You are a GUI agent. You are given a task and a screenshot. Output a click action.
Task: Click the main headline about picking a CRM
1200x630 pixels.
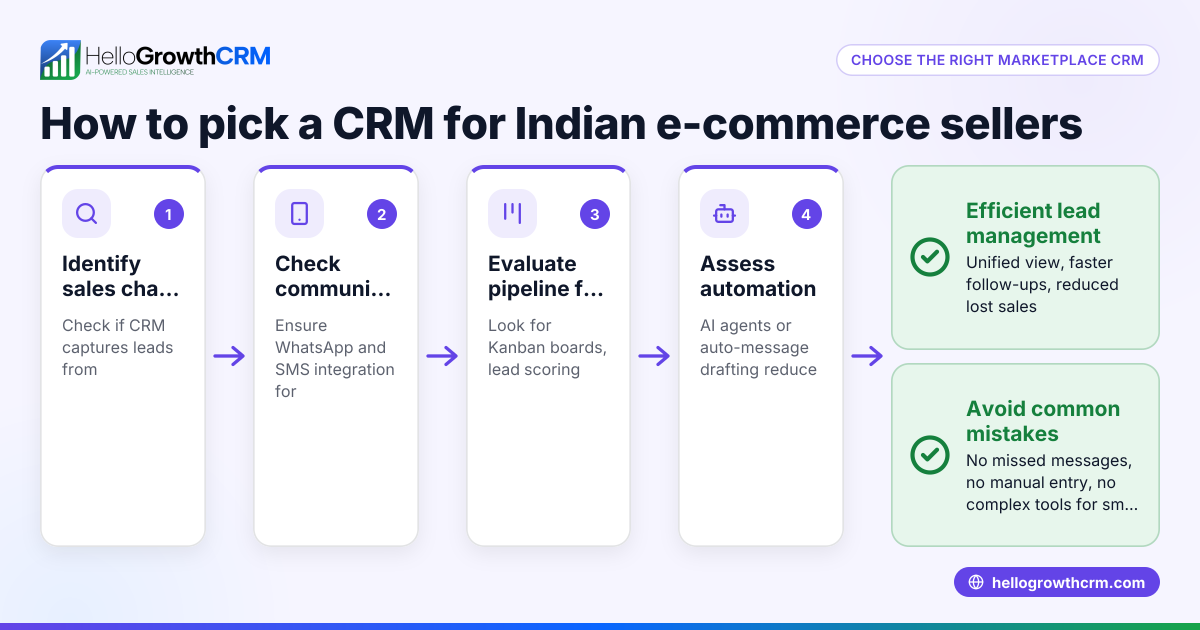[561, 124]
